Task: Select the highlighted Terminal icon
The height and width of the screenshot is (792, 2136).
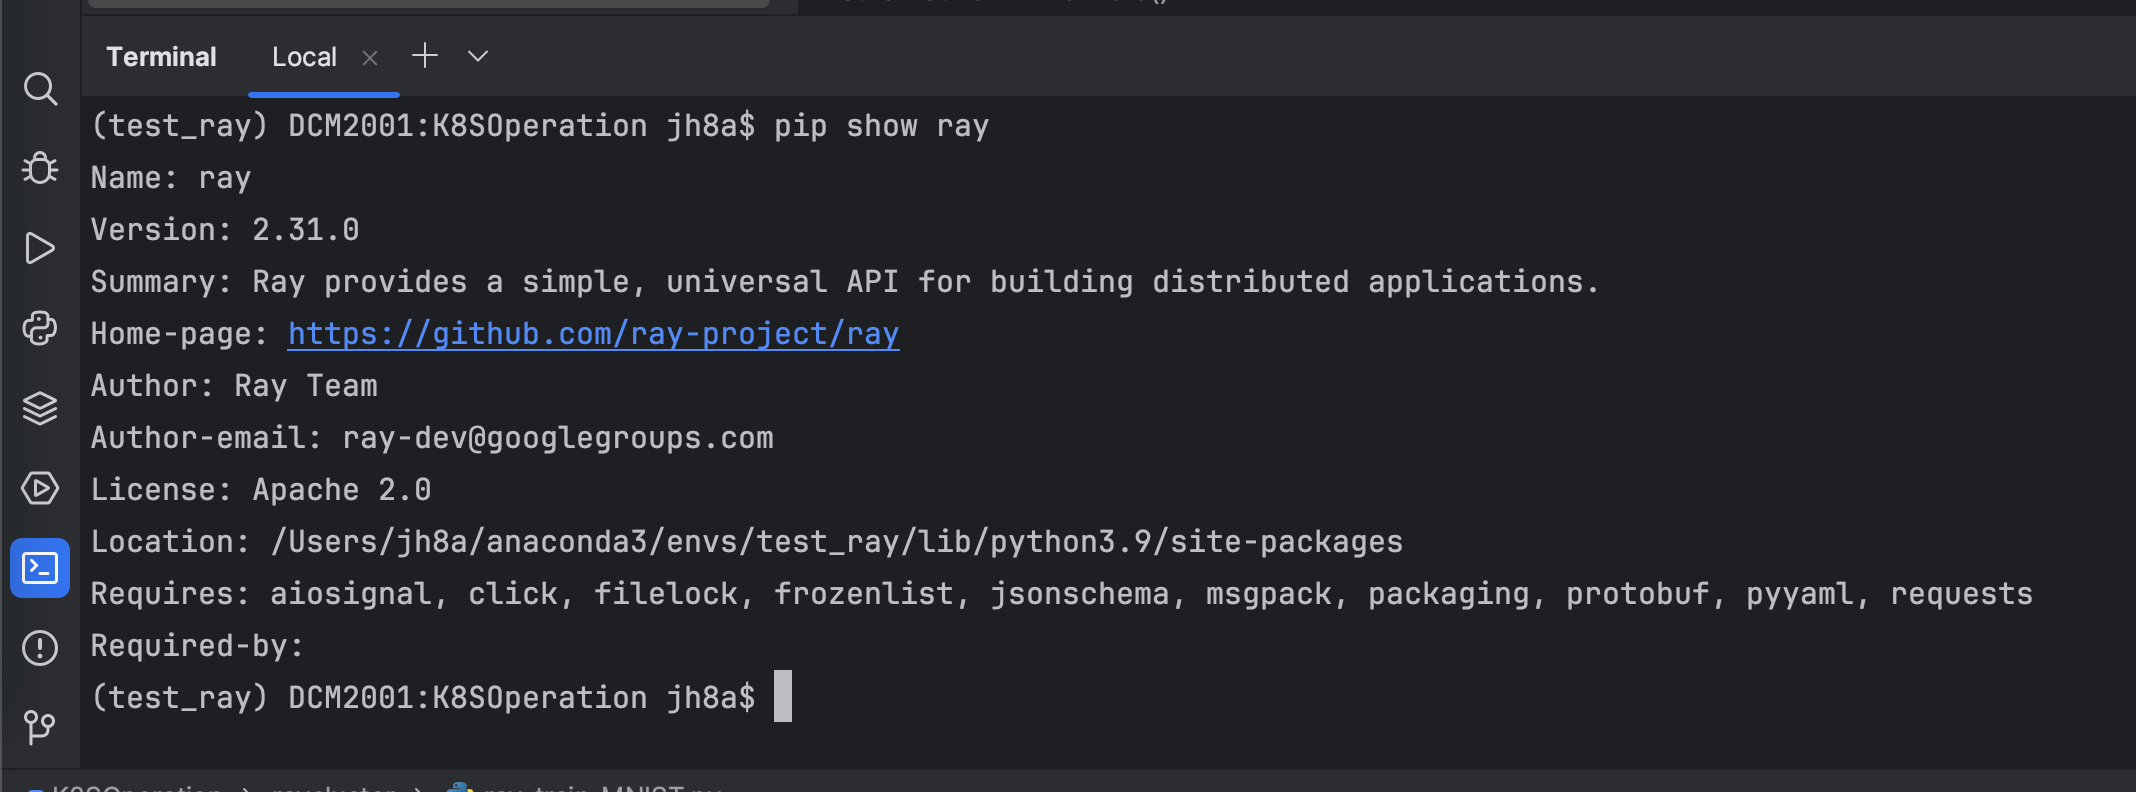Action: pos(40,568)
